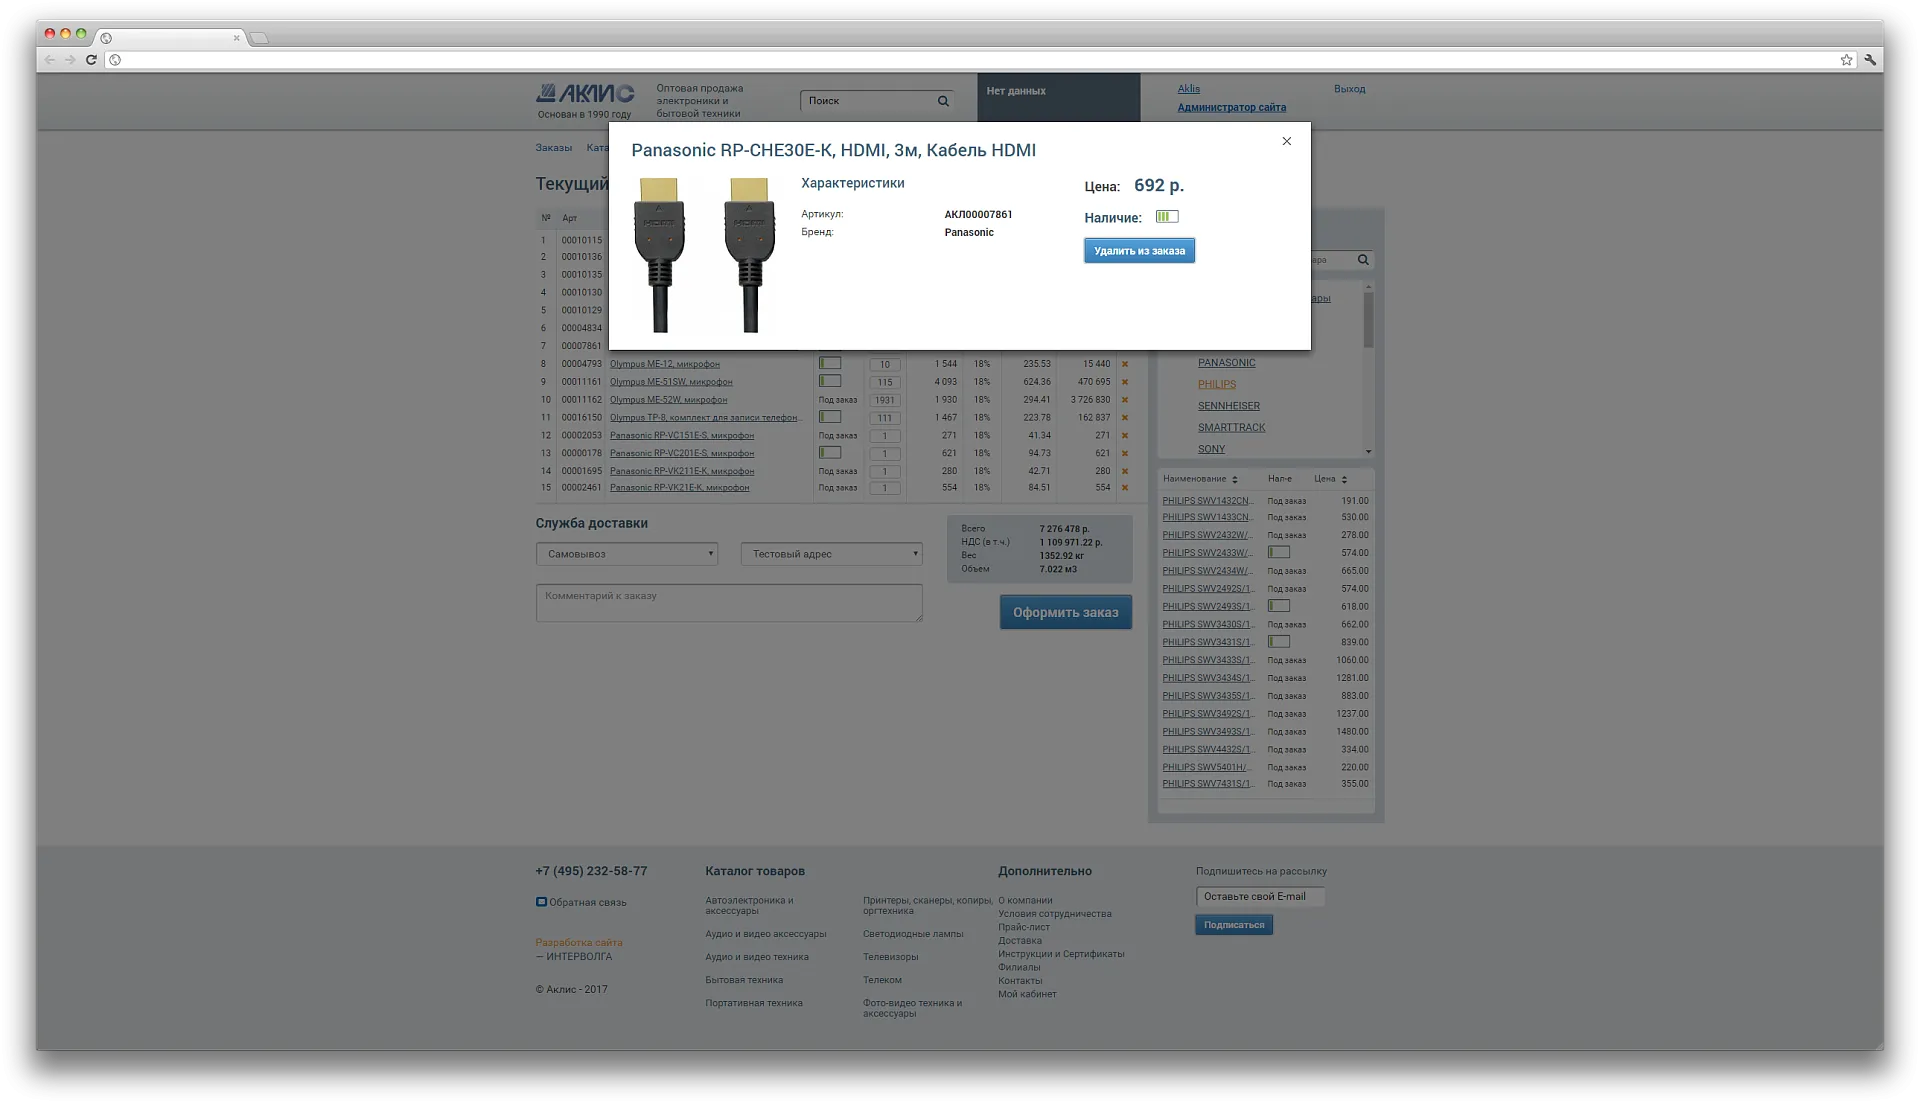Open the Заказы menu item

[x=553, y=148]
